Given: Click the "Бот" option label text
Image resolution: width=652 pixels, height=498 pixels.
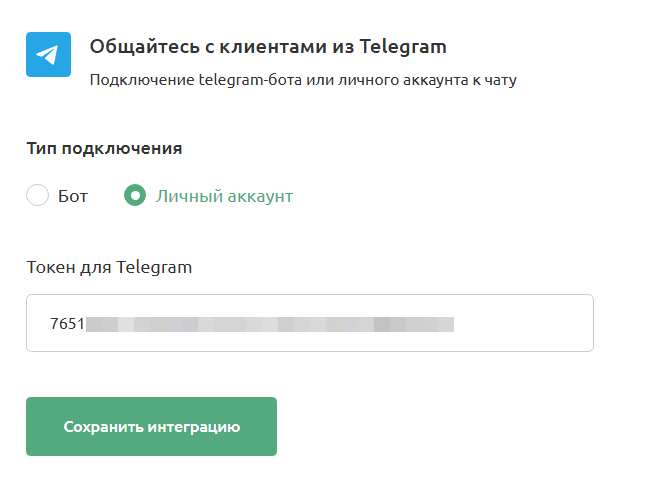Looking at the screenshot, I should (73, 196).
